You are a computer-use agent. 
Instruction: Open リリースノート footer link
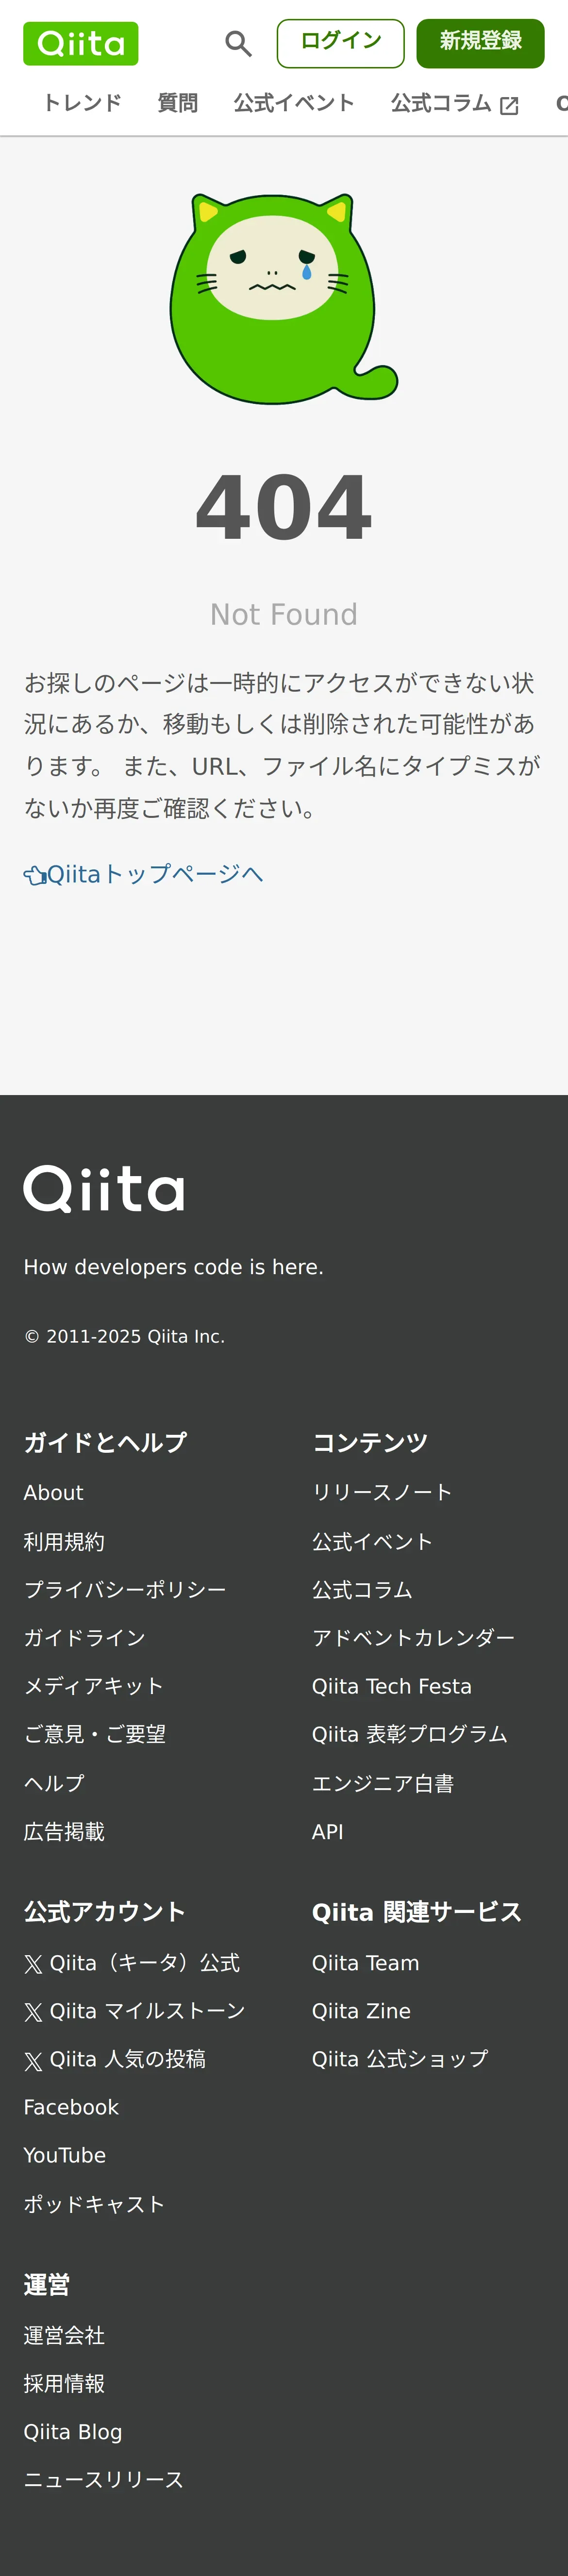pos(382,1492)
